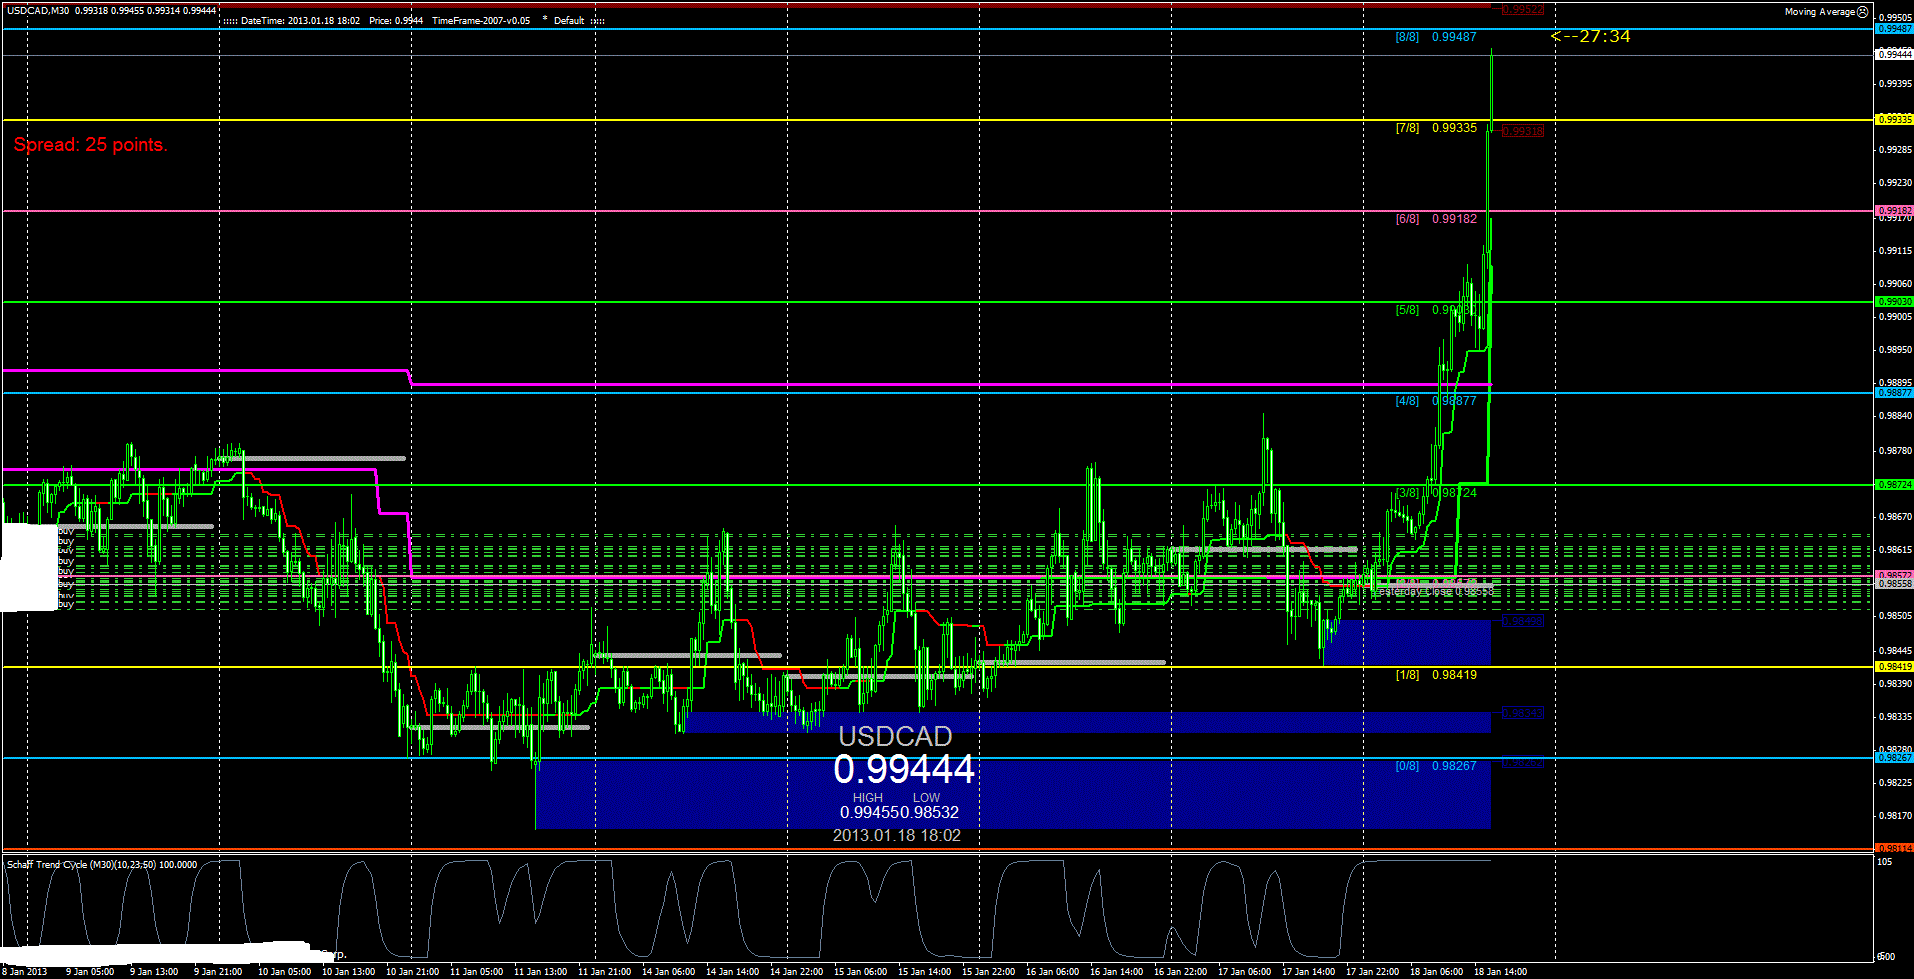Click the blue 0.98267 price axis tag
The width and height of the screenshot is (1914, 979).
click(1894, 758)
